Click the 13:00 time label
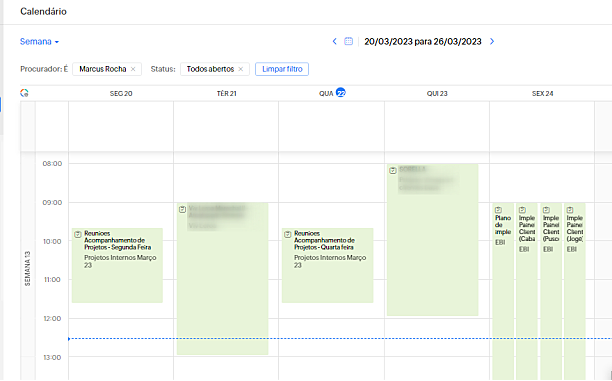Image resolution: width=612 pixels, height=381 pixels. point(52,357)
